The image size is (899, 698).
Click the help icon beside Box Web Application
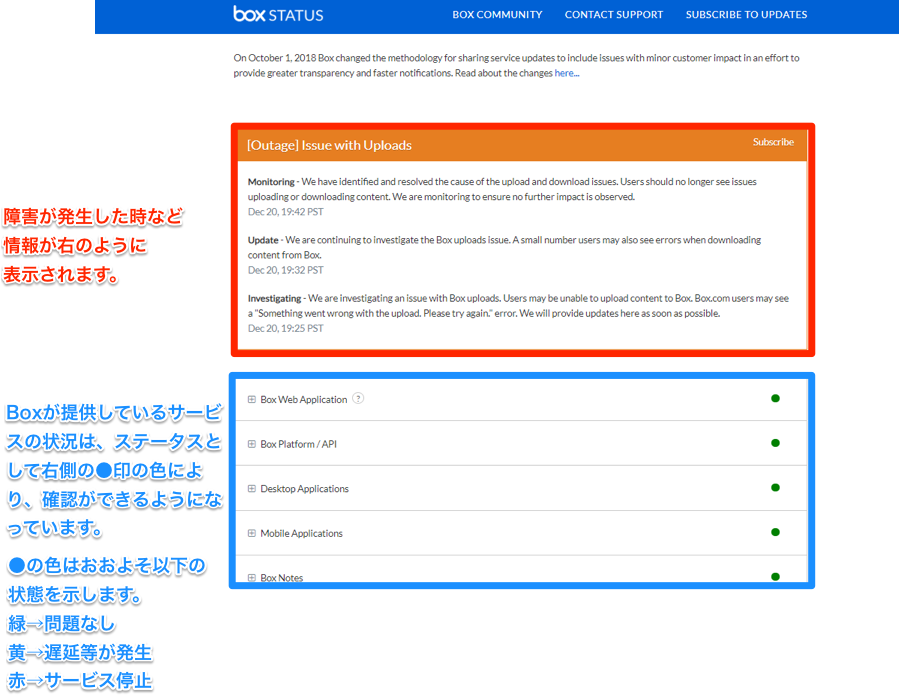tap(358, 398)
